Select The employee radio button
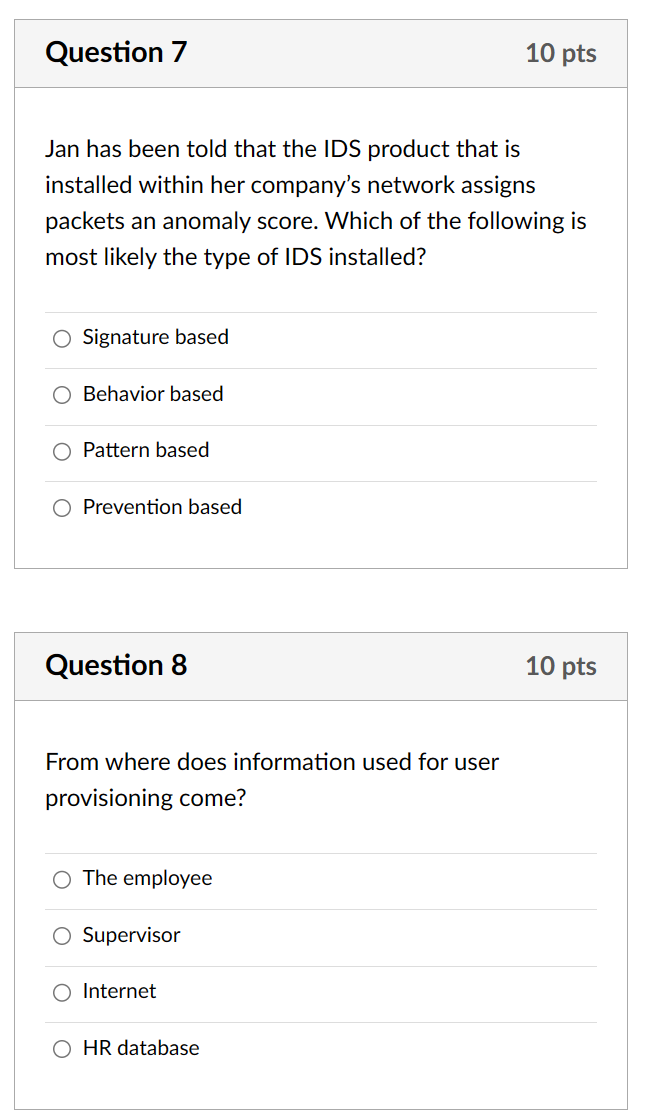The image size is (649, 1120). (x=61, y=879)
